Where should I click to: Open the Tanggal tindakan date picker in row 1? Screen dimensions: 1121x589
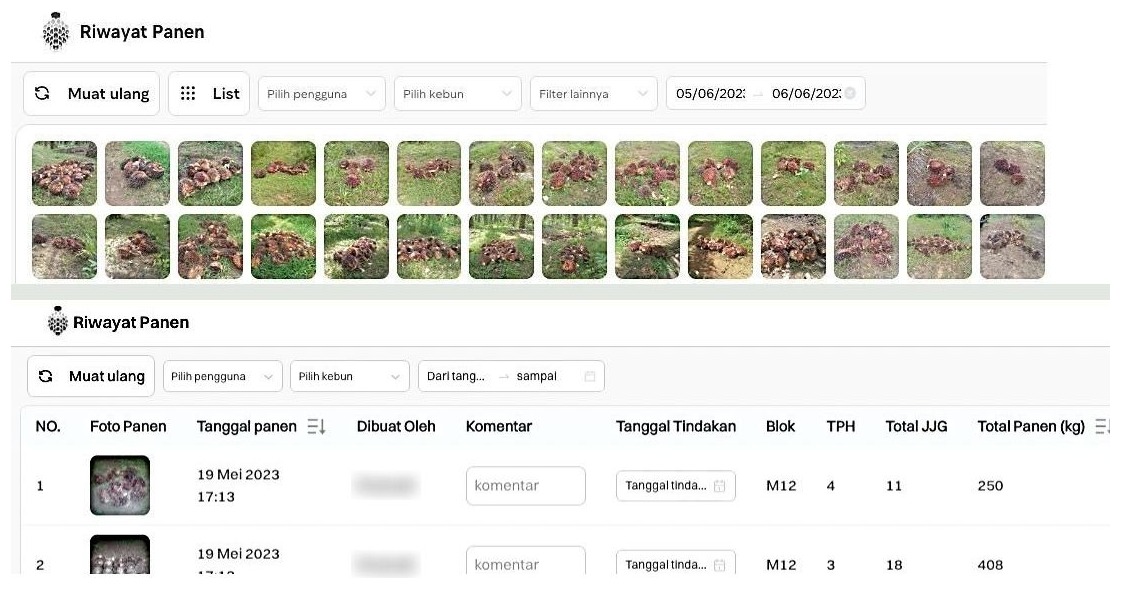pos(676,485)
